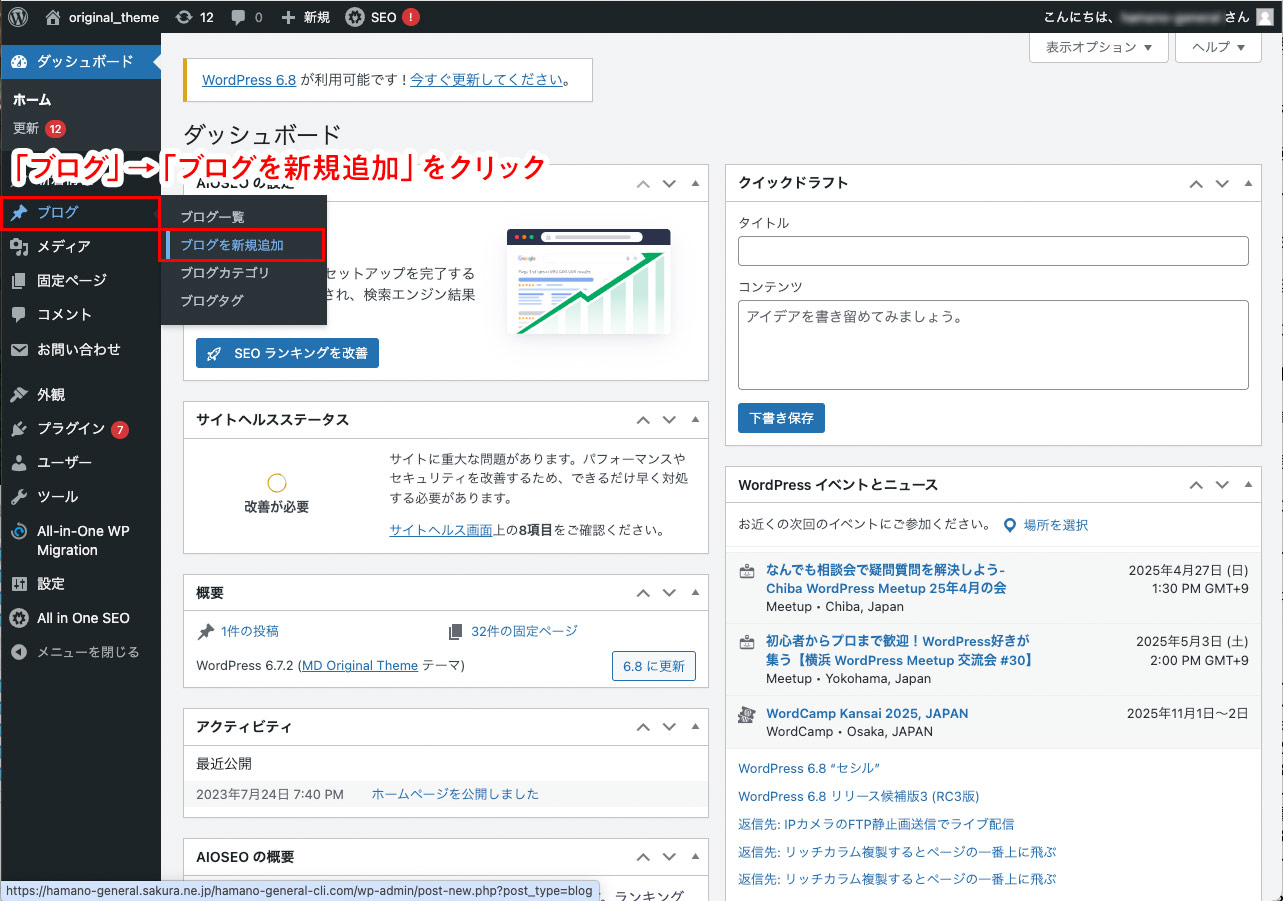Choose ブログ一覧 from flyout submenu
The image size is (1283, 901).
pos(212,217)
